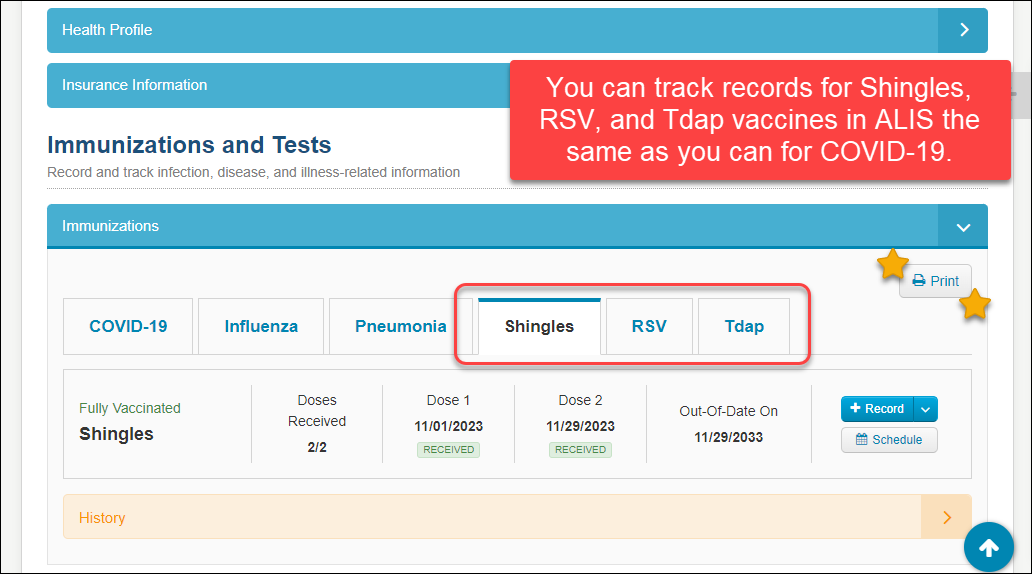The image size is (1032, 574).
Task: Open the History bar
Action: (x=517, y=517)
